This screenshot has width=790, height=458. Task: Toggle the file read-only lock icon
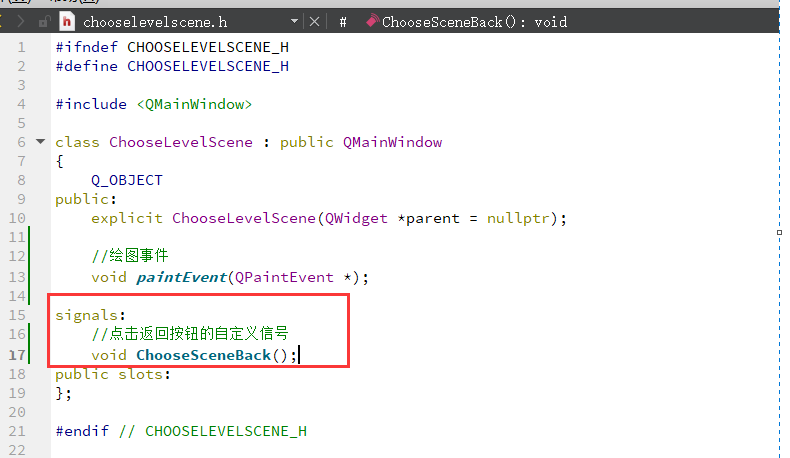(44, 22)
